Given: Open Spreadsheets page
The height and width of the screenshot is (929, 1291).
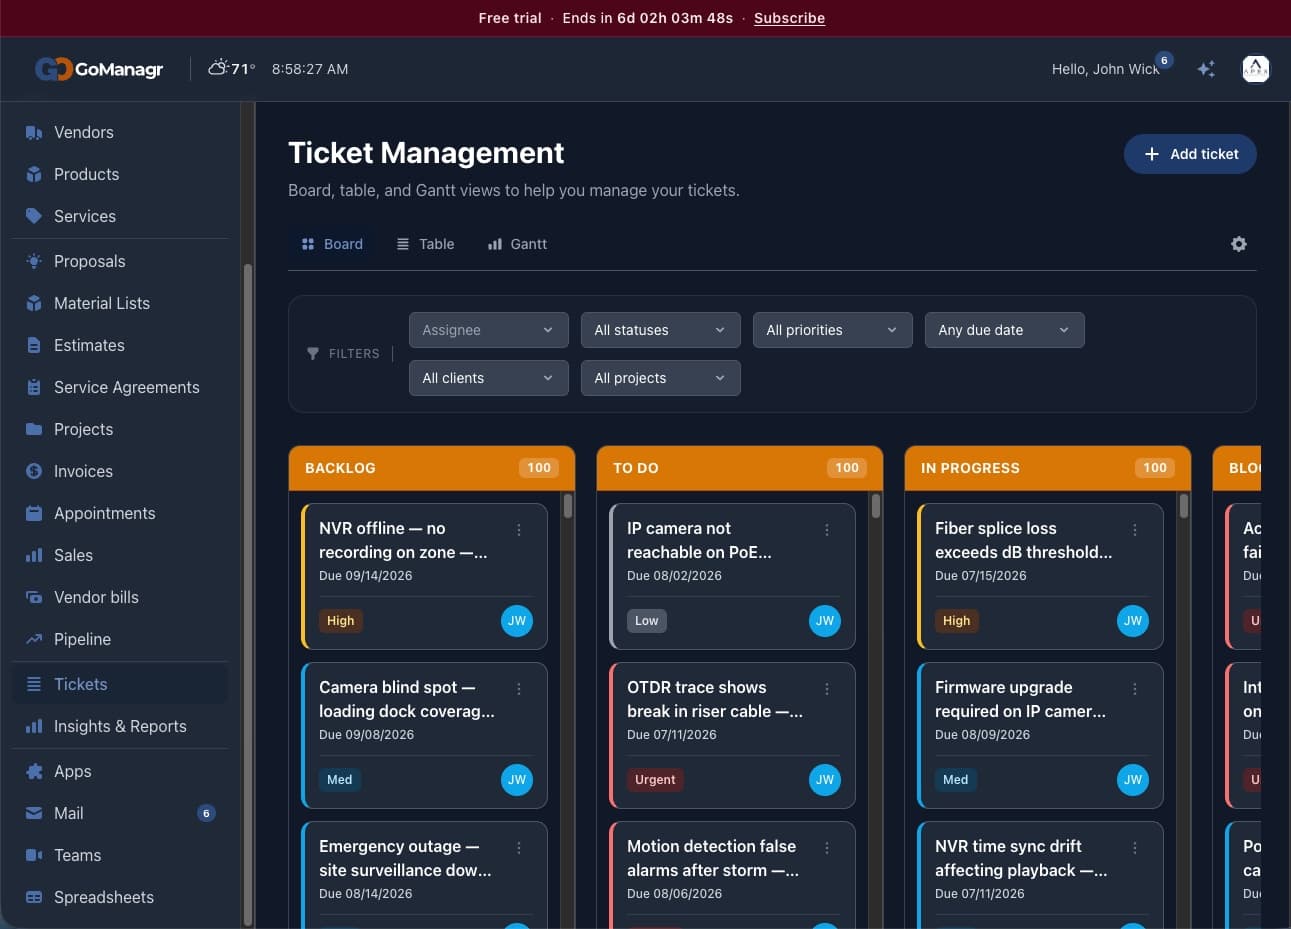Looking at the screenshot, I should point(120,897).
